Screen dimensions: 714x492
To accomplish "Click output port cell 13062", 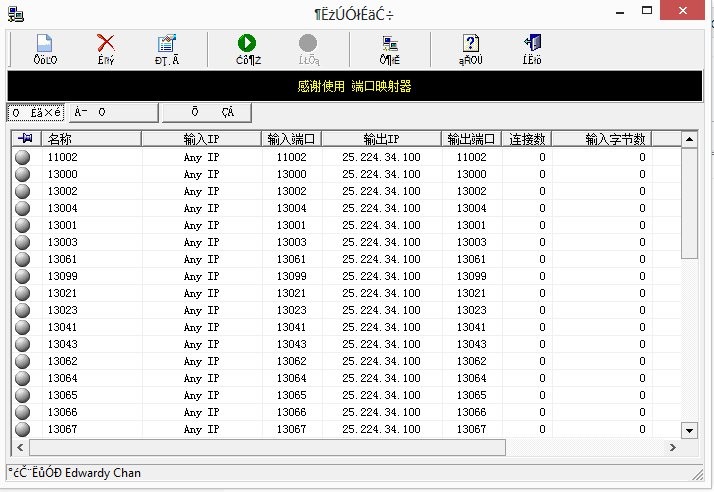I will click(x=472, y=361).
